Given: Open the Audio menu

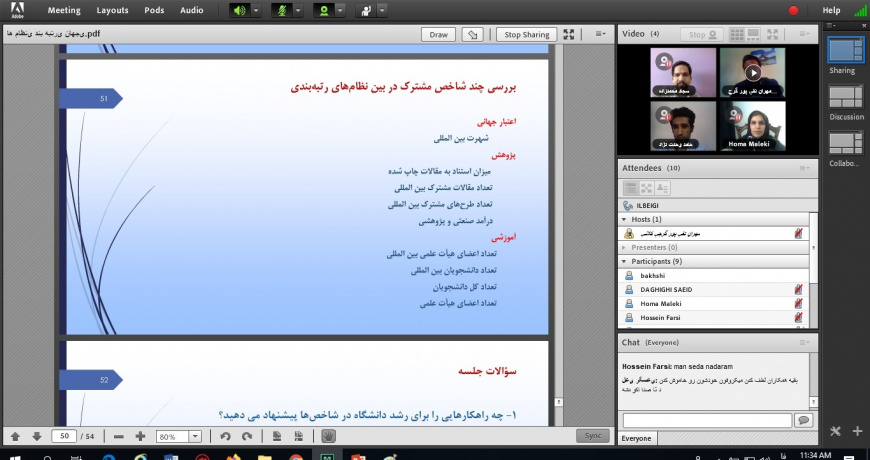Looking at the screenshot, I should 191,11.
